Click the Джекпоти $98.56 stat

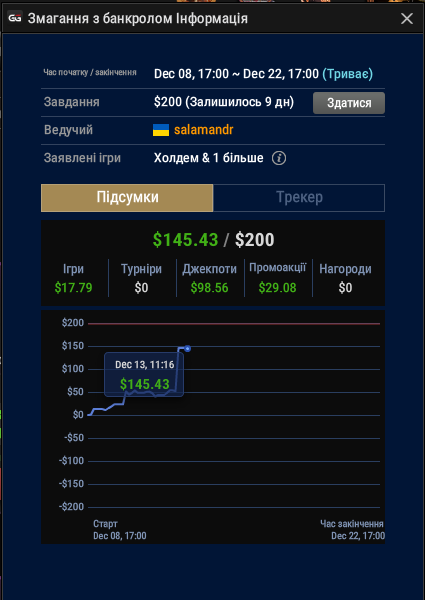point(210,278)
